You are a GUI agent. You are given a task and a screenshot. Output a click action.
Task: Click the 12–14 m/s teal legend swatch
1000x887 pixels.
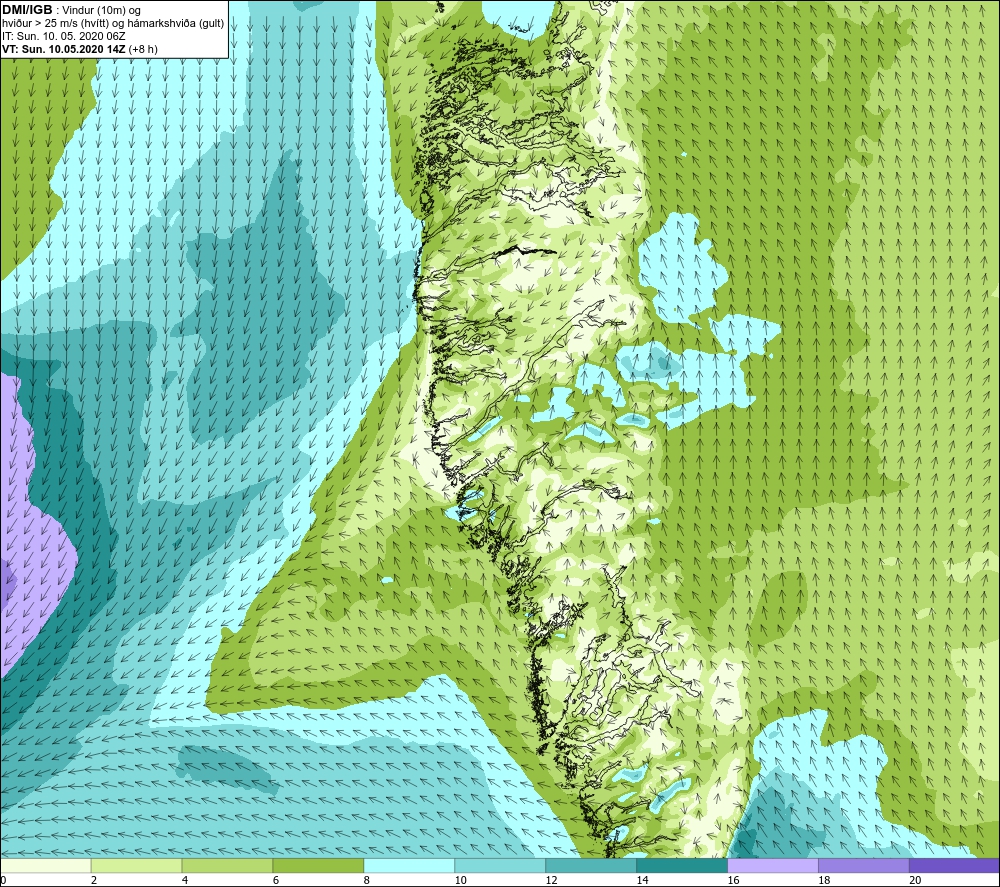(x=591, y=865)
